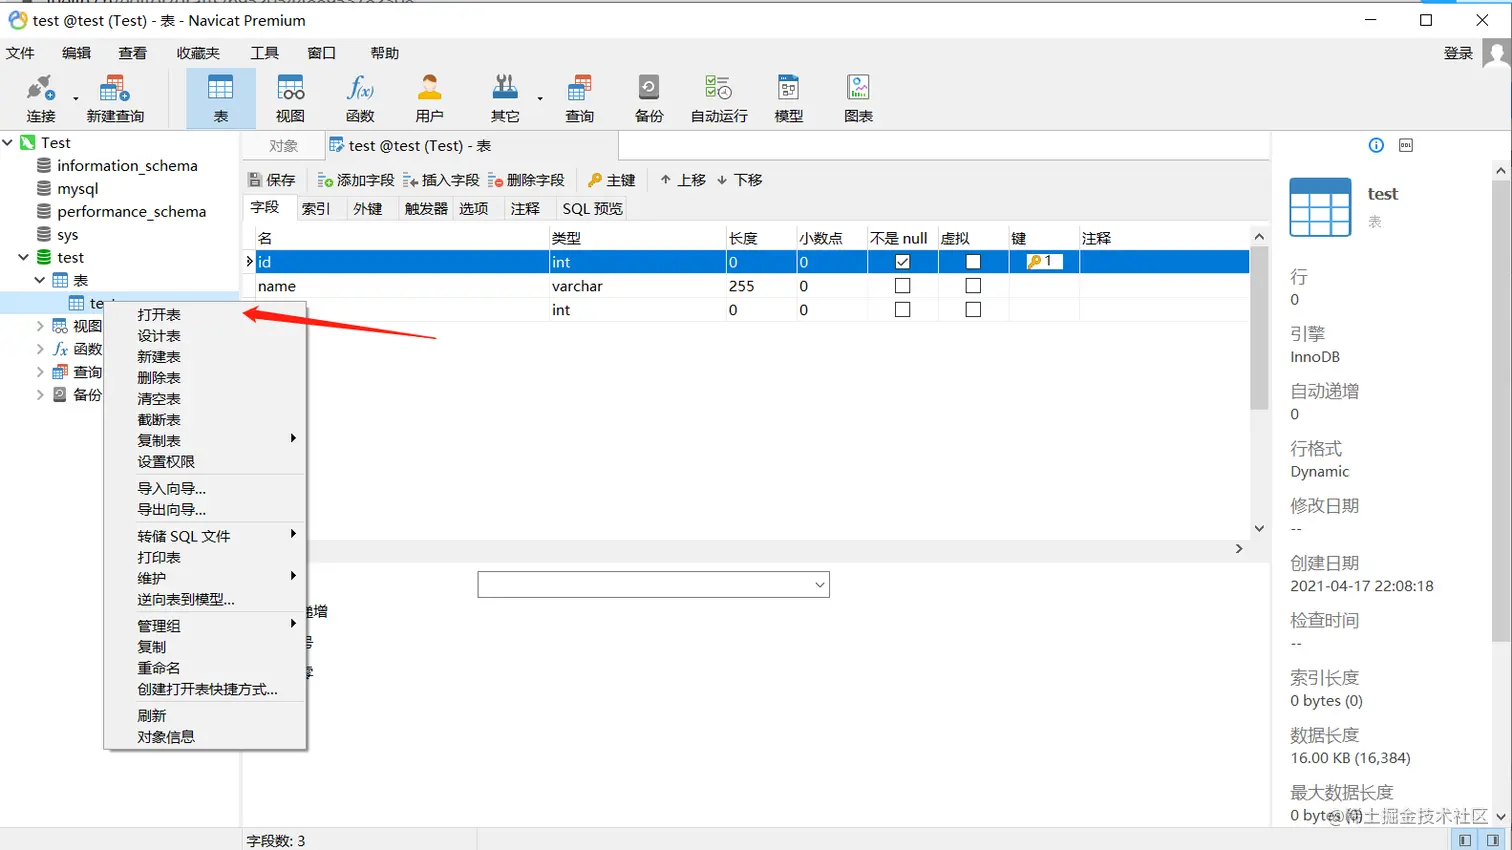
Task: Open the 其它 dropdown arrow
Action: point(540,98)
